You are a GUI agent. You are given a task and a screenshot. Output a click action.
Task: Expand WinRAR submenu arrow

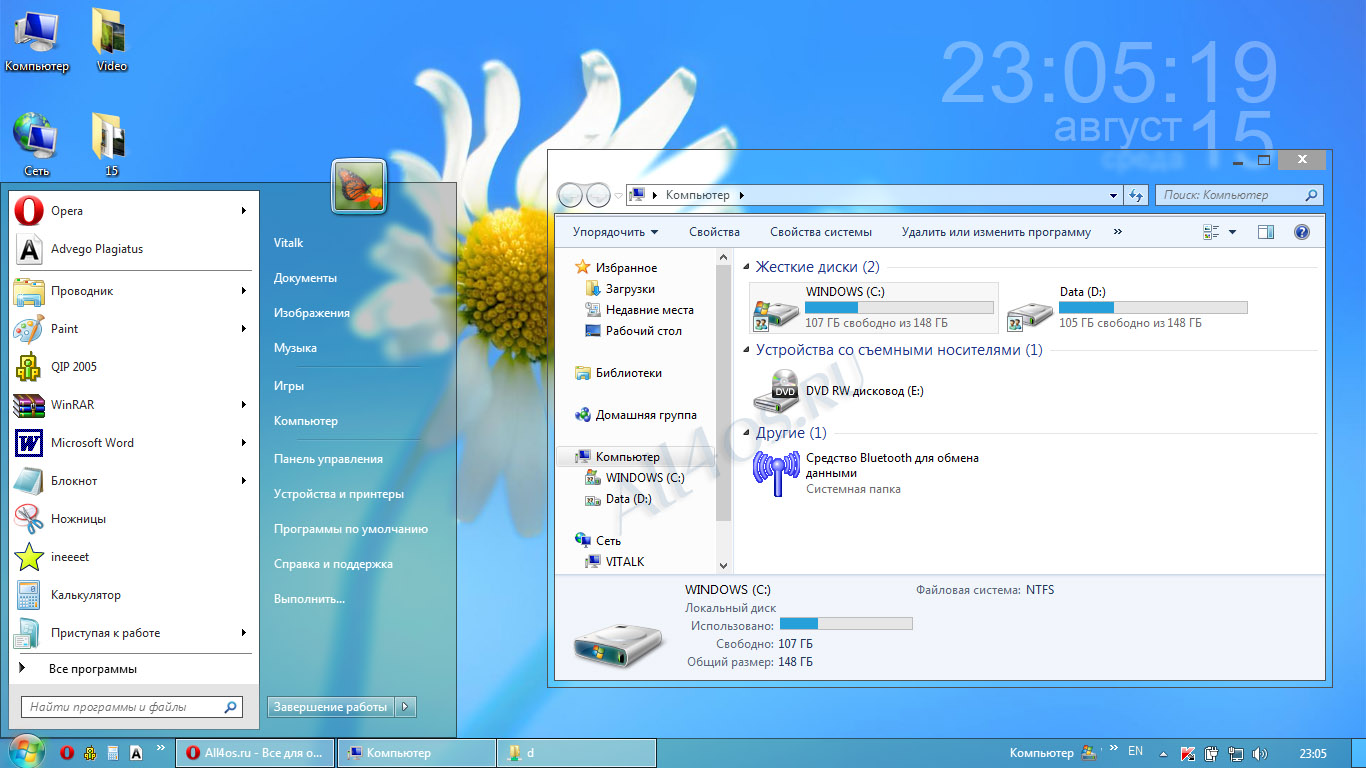point(243,405)
